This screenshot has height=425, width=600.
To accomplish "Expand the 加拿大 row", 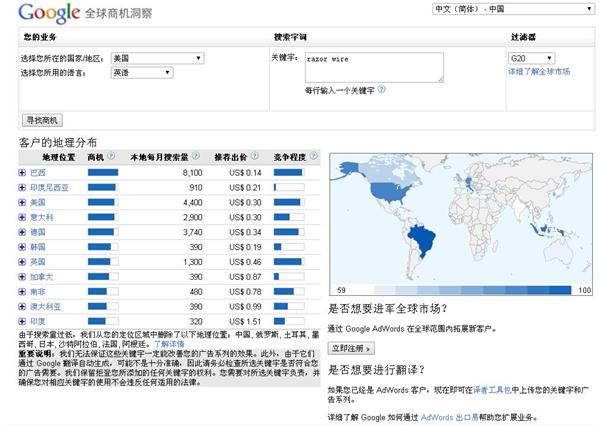I will coord(22,277).
